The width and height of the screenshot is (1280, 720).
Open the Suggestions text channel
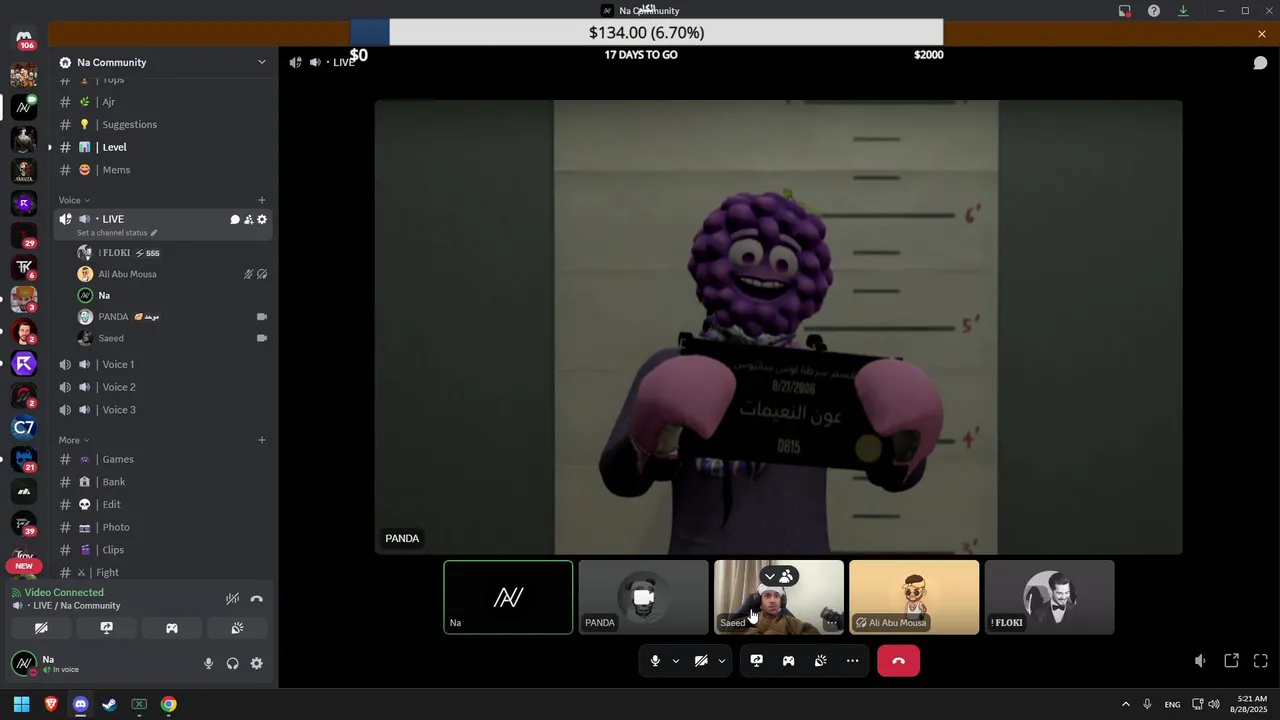163,125
